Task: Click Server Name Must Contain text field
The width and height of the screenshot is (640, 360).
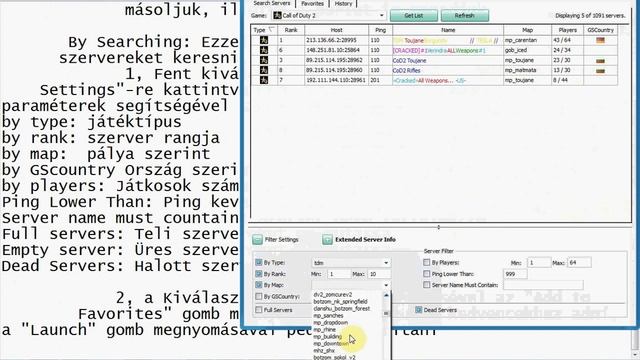Action: click(x=543, y=285)
